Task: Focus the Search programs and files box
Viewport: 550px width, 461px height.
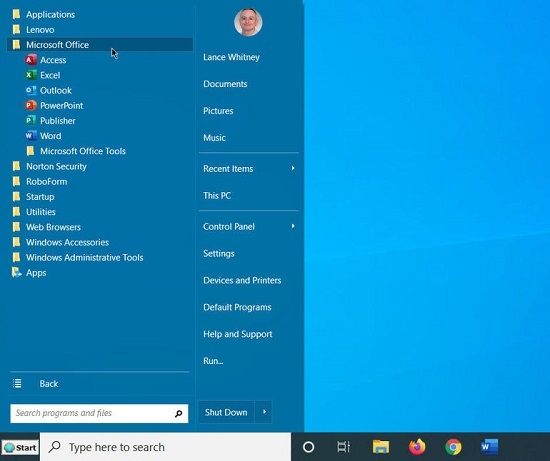Action: click(99, 413)
